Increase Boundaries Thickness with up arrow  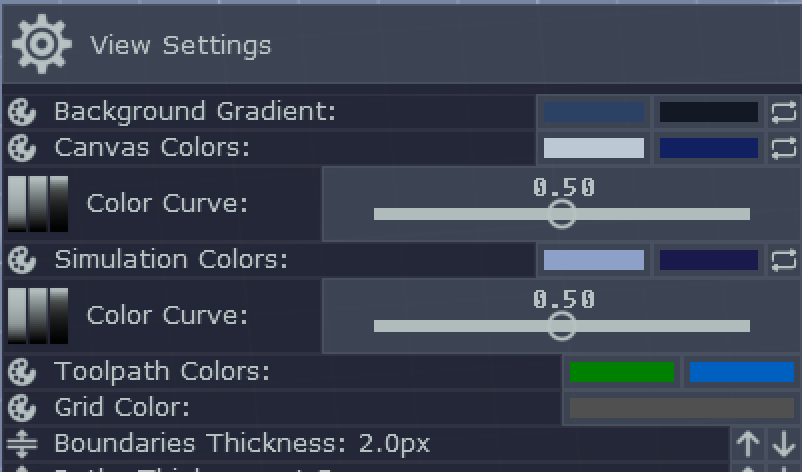click(x=747, y=443)
